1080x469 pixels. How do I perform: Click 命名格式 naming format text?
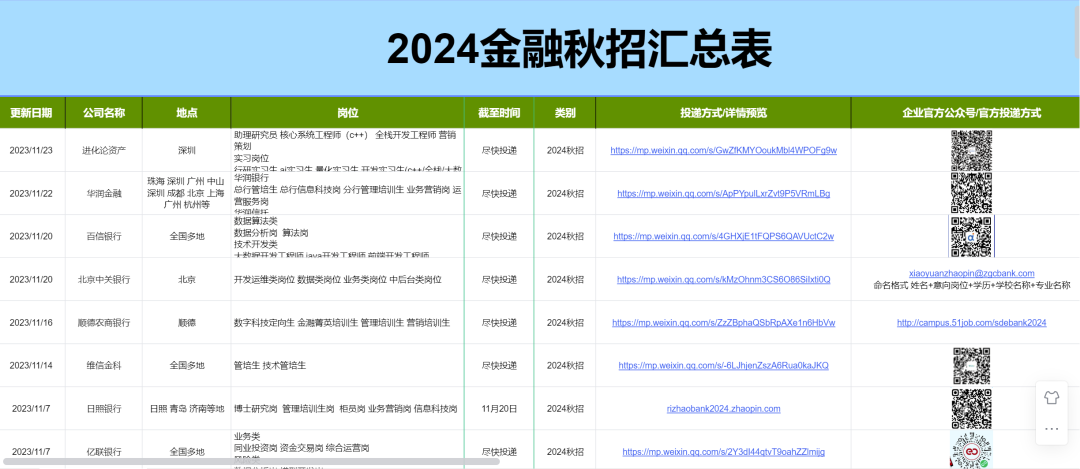pyautogui.click(x=971, y=285)
